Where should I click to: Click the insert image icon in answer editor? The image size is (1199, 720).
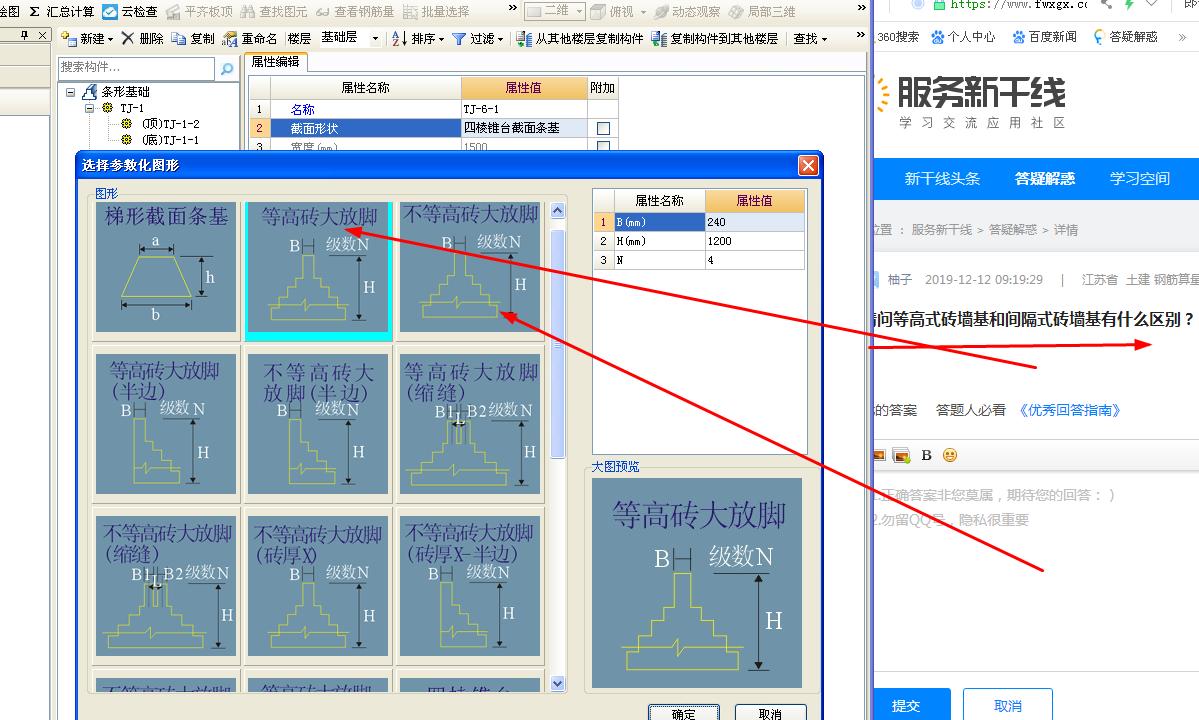[x=902, y=456]
